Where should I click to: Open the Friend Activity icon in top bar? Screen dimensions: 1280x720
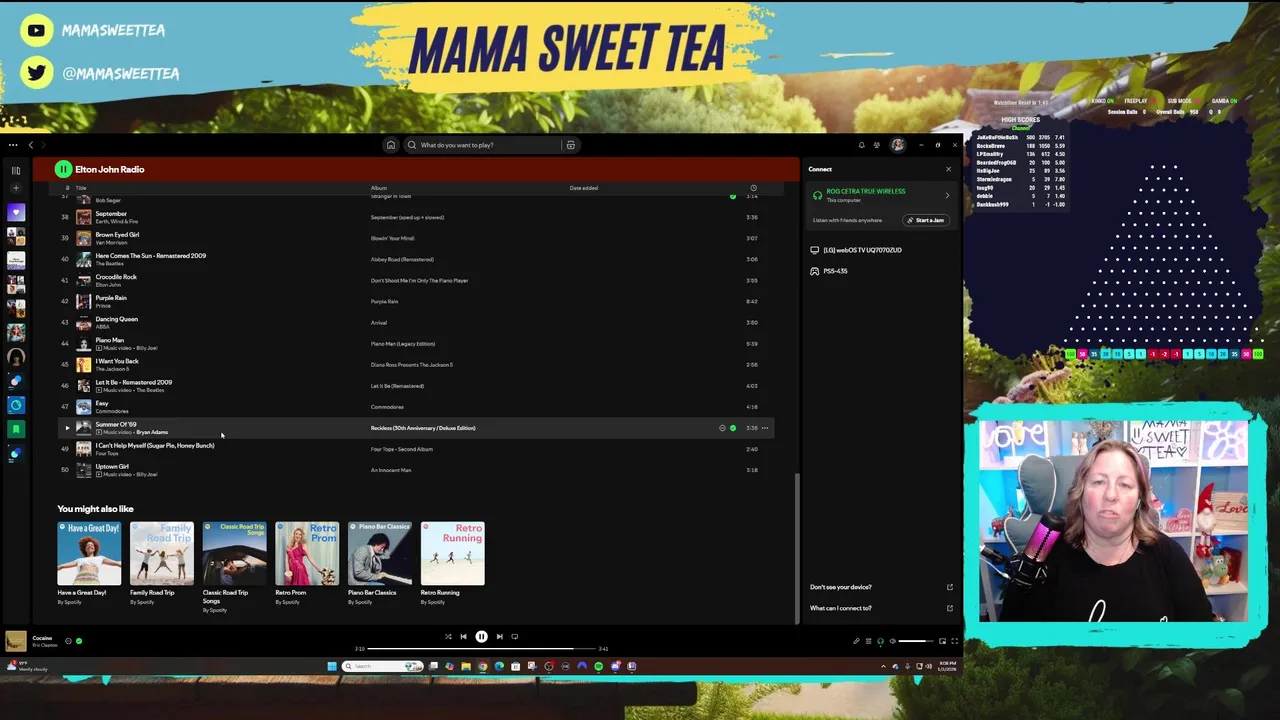click(877, 145)
